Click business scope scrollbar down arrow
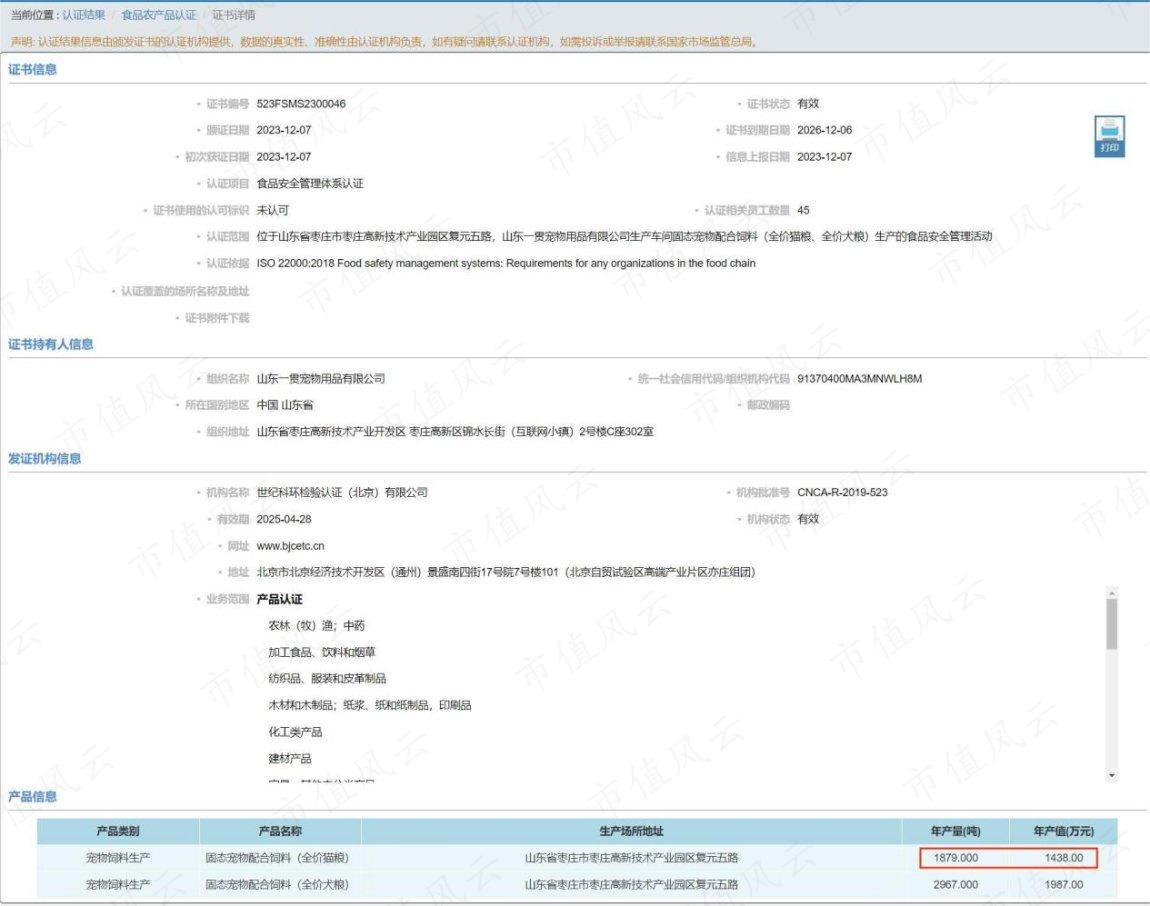The height and width of the screenshot is (906, 1150). pos(1112,775)
